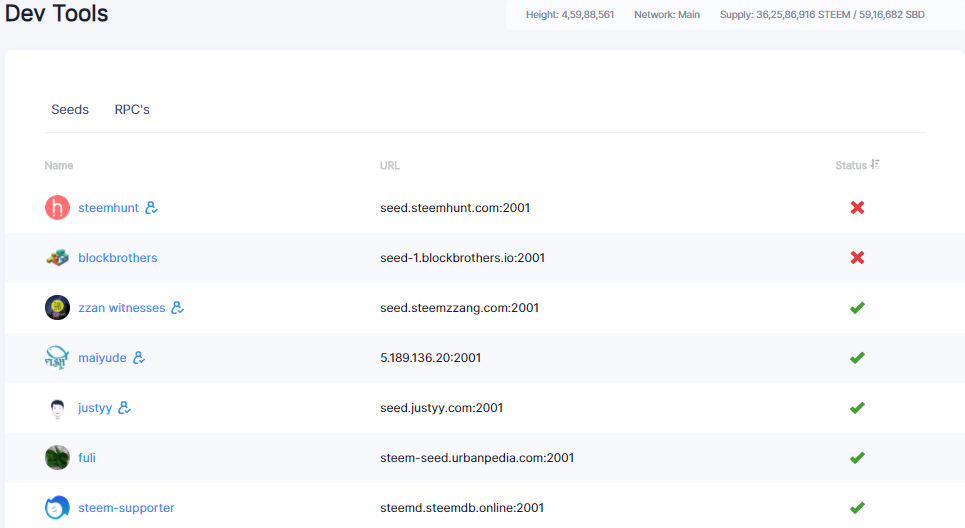Open the maiyude witness link
Screen dimensions: 965x528
point(102,358)
